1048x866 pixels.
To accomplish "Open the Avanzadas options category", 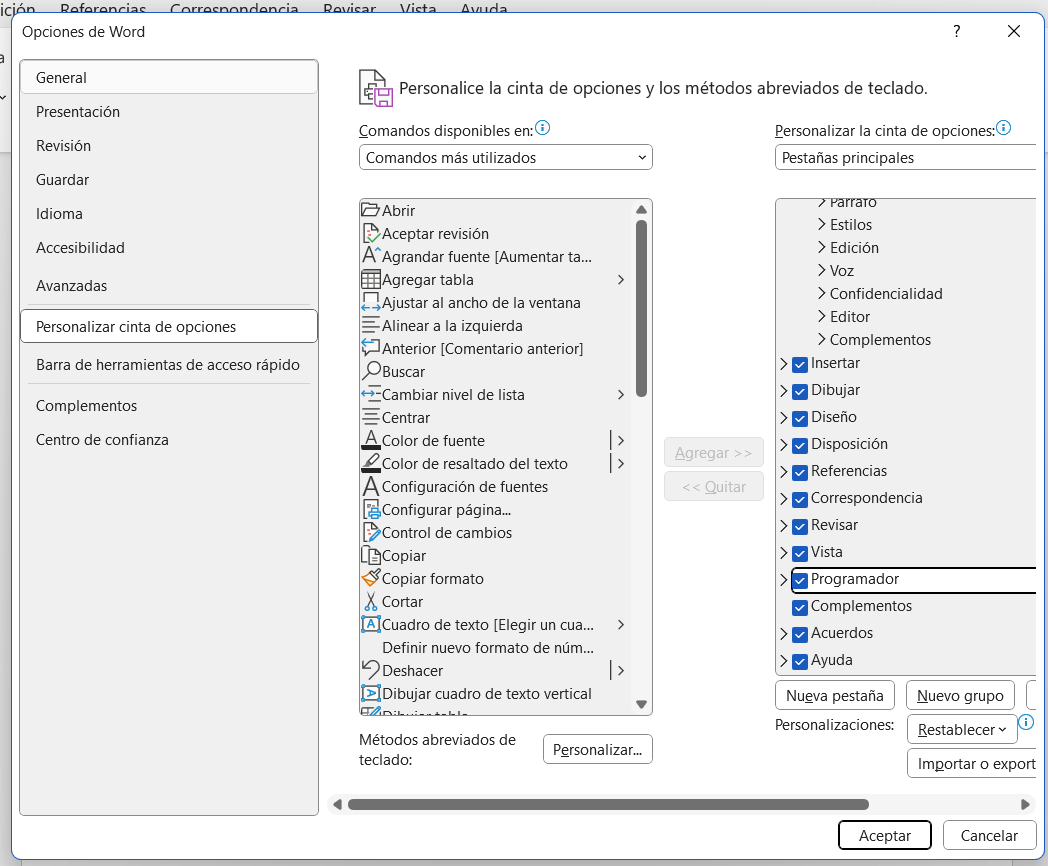I will tap(71, 286).
